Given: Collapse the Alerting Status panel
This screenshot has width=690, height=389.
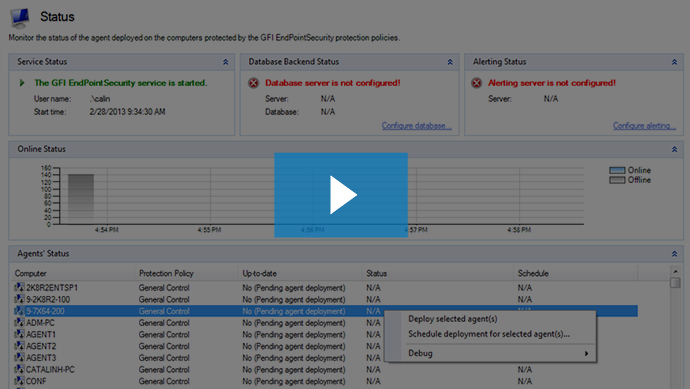Looking at the screenshot, I should click(x=674, y=62).
